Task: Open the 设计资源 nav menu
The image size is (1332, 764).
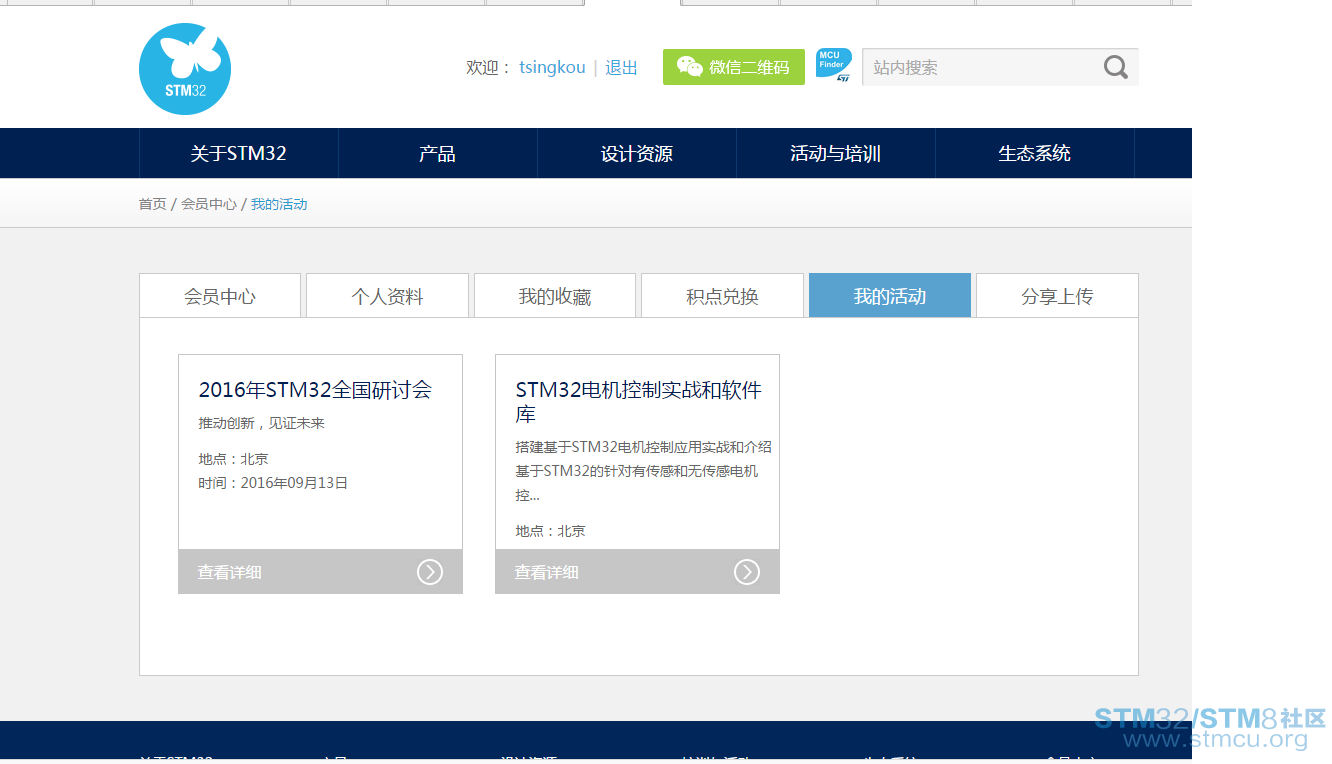Action: 637,153
